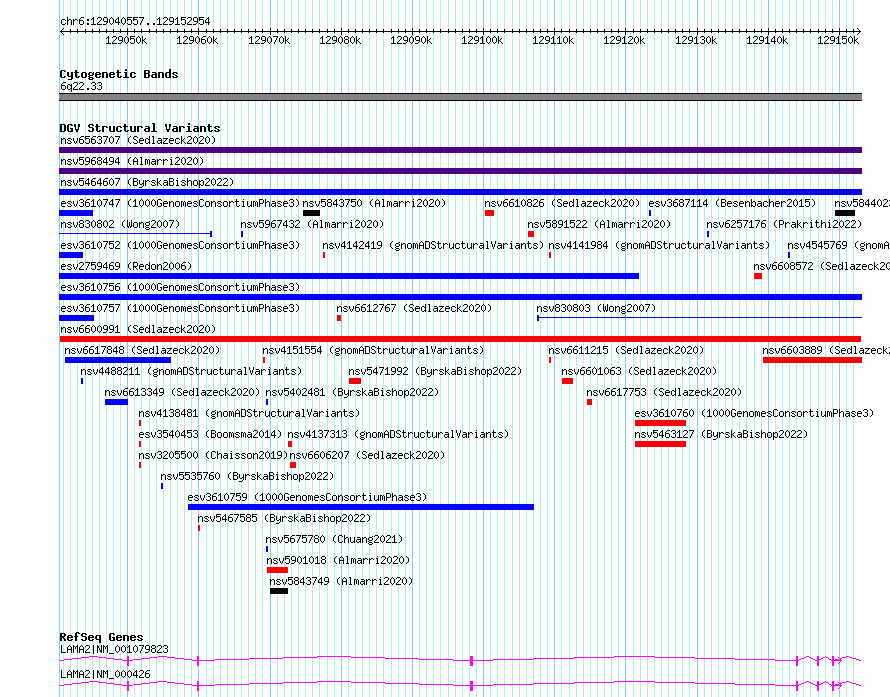Image resolution: width=890 pixels, height=697 pixels.
Task: Click esv3610747 blue variant bar
Action: tap(76, 213)
